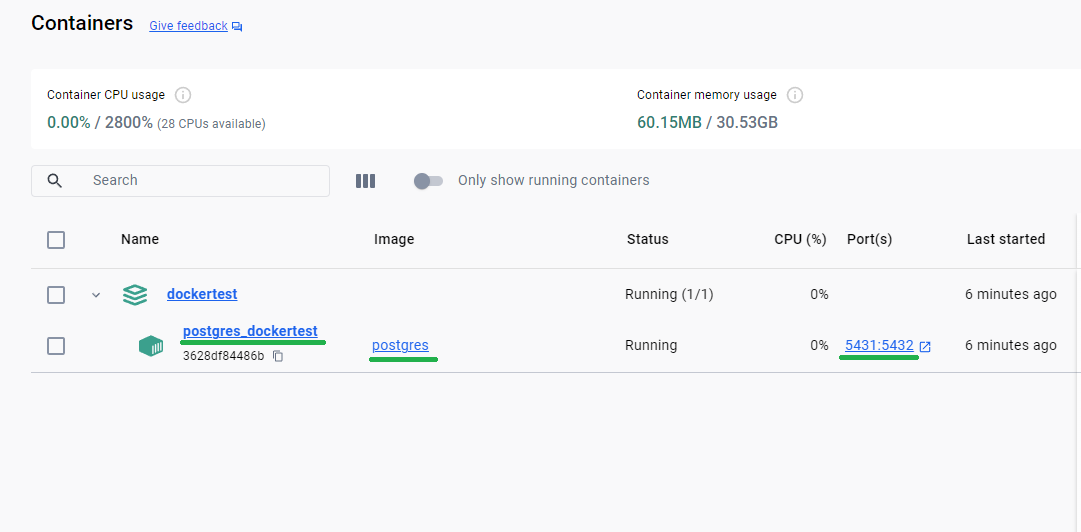Show info for Container memory usage
The height and width of the screenshot is (532, 1081).
(795, 95)
